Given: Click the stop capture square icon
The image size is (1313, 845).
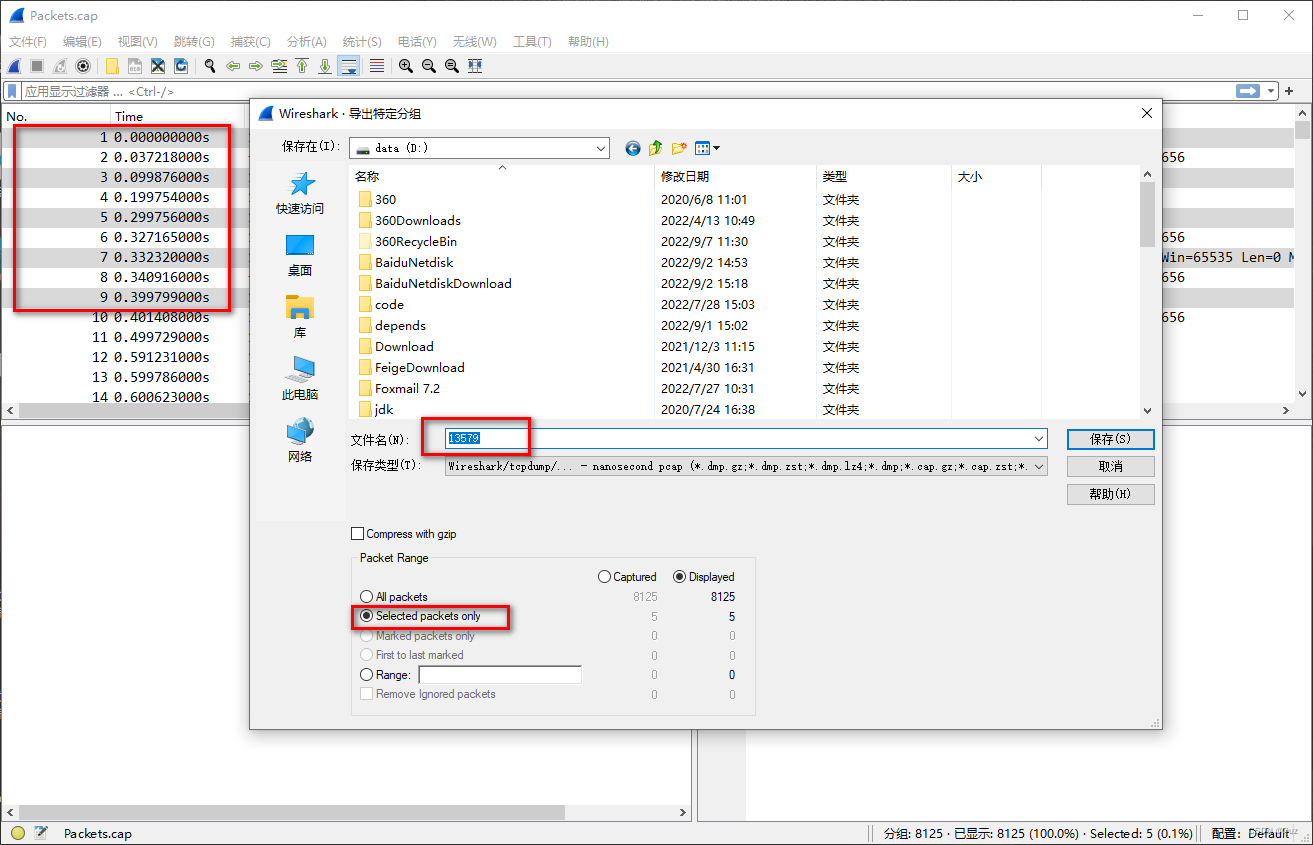Looking at the screenshot, I should tap(37, 66).
